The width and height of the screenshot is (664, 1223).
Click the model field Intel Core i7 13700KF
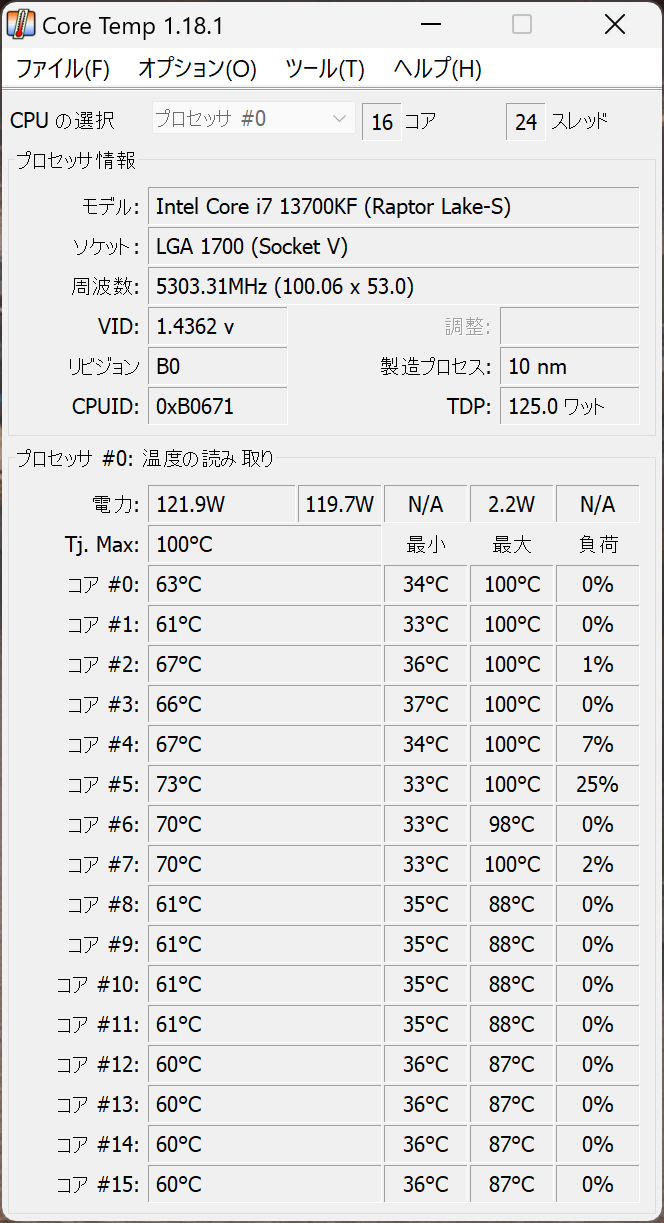pos(393,207)
